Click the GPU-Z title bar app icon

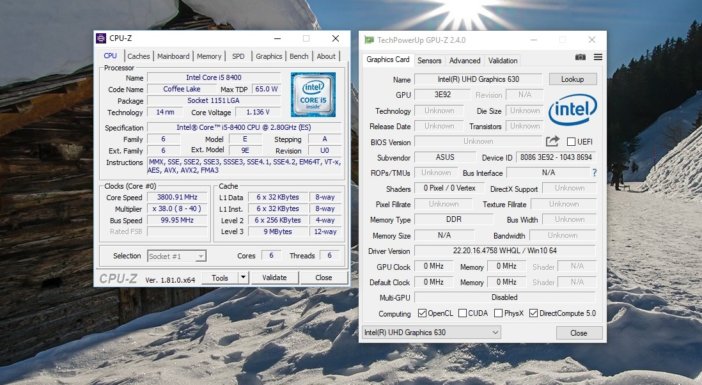(369, 40)
